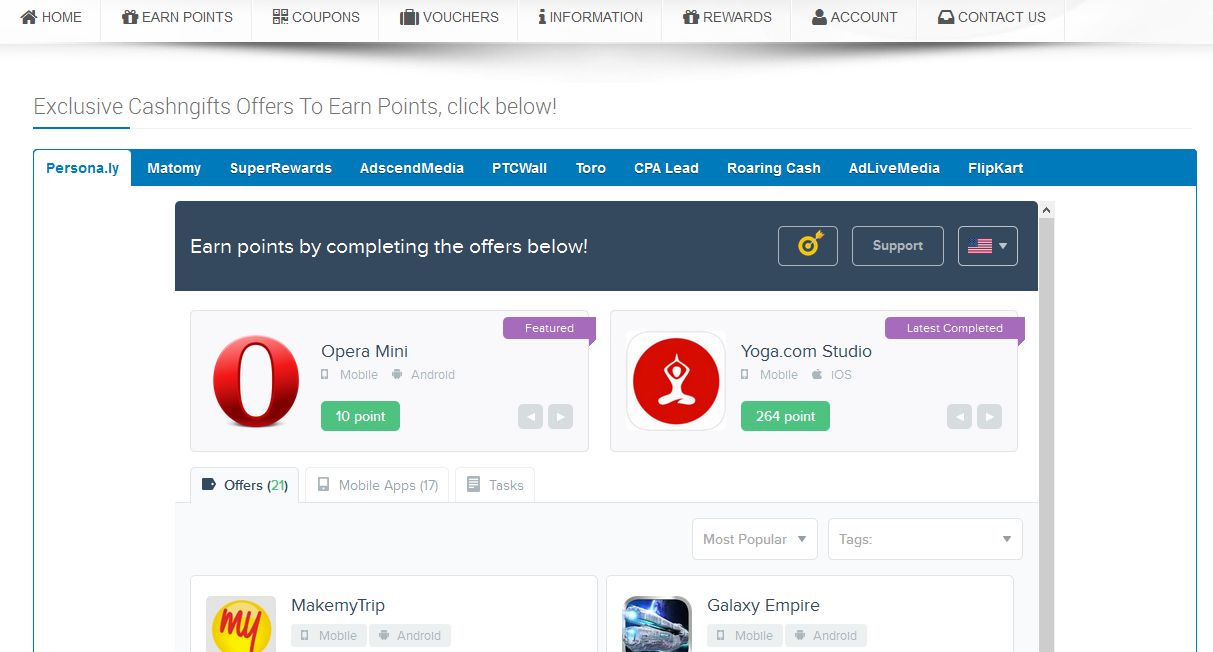Switch to the Roaring Cash tab
This screenshot has height=652, width=1213.
[774, 168]
